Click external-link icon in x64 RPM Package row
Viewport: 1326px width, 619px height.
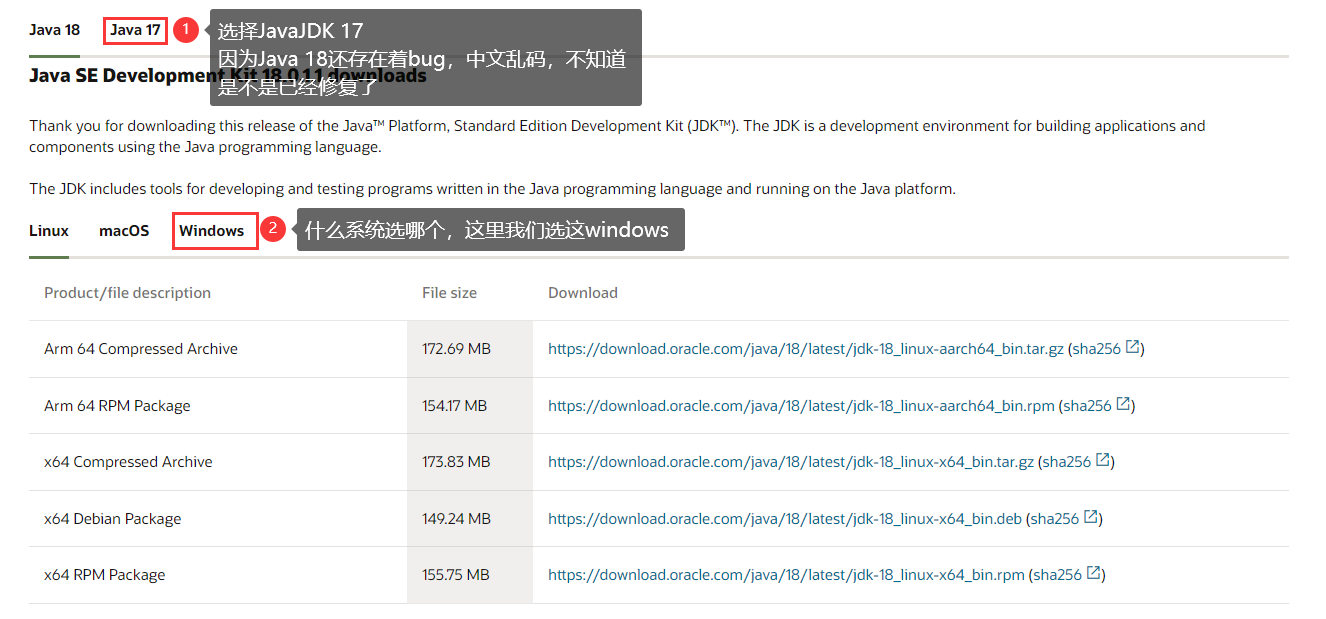(1094, 573)
